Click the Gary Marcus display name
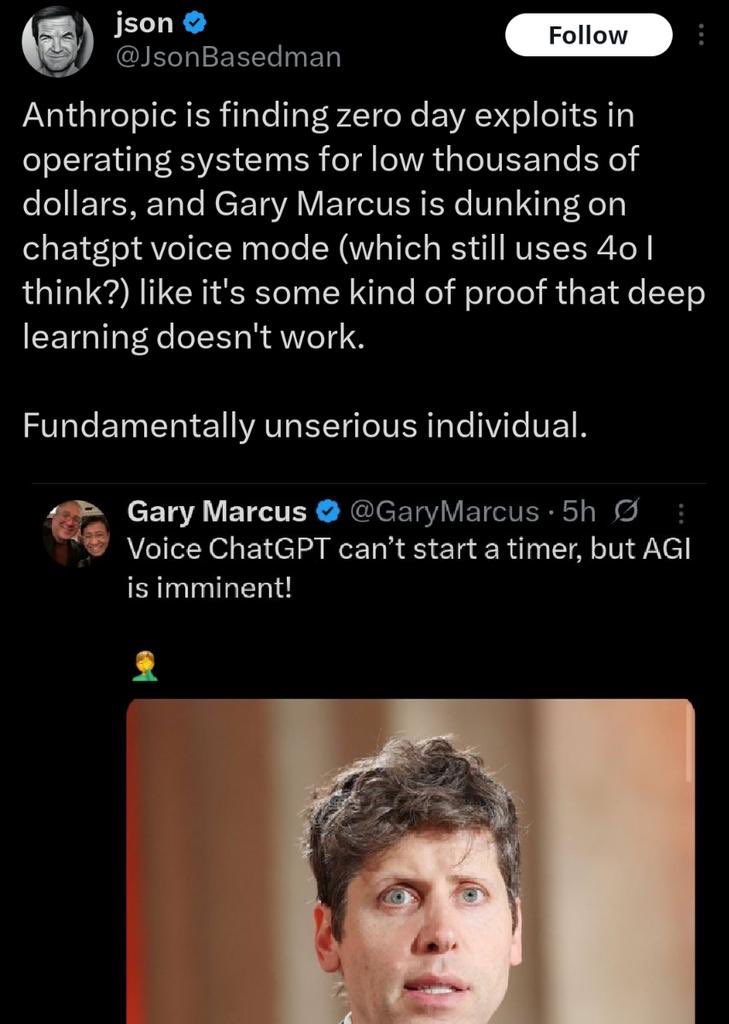Screen dimensions: 729x1024 pyautogui.click(x=217, y=512)
